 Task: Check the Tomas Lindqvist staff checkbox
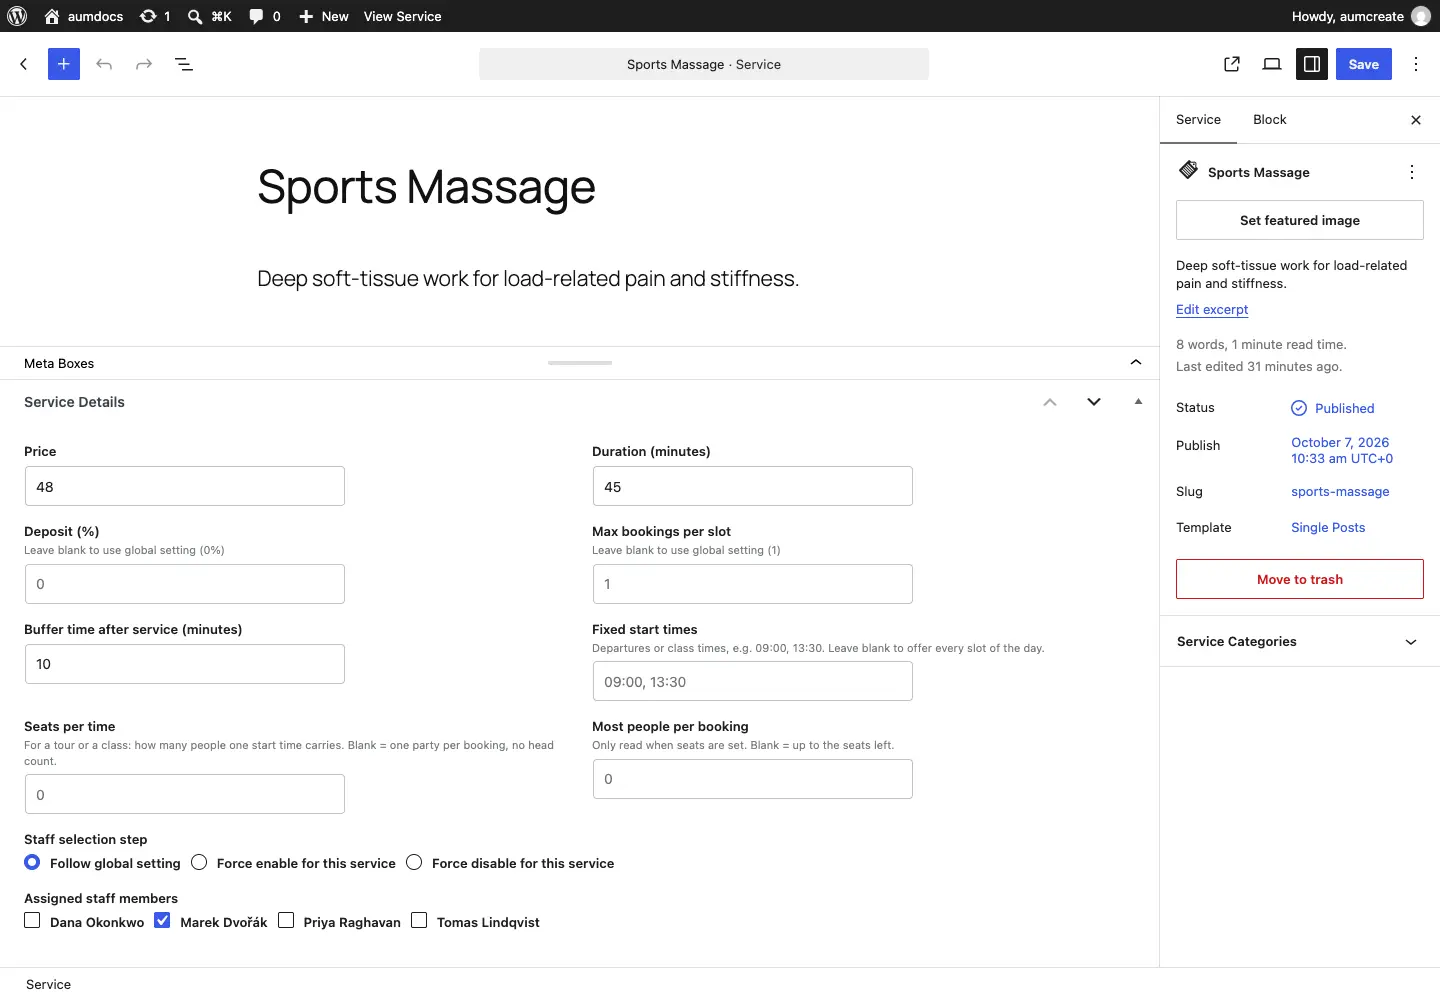point(419,920)
